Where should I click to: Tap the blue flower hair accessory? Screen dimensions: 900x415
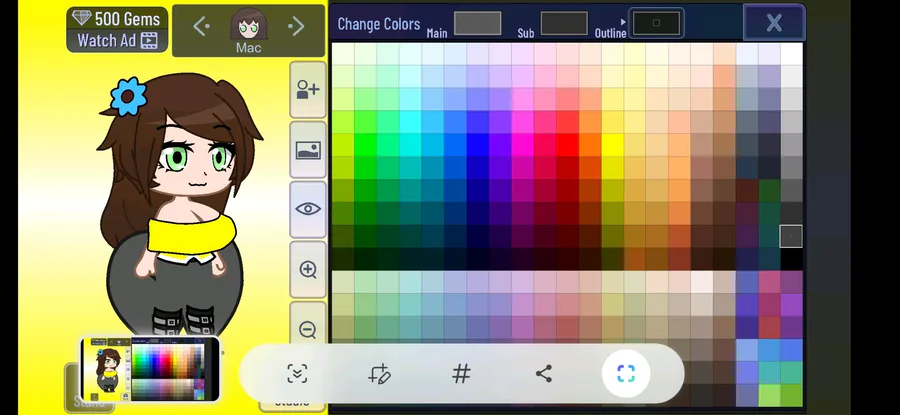(x=128, y=96)
